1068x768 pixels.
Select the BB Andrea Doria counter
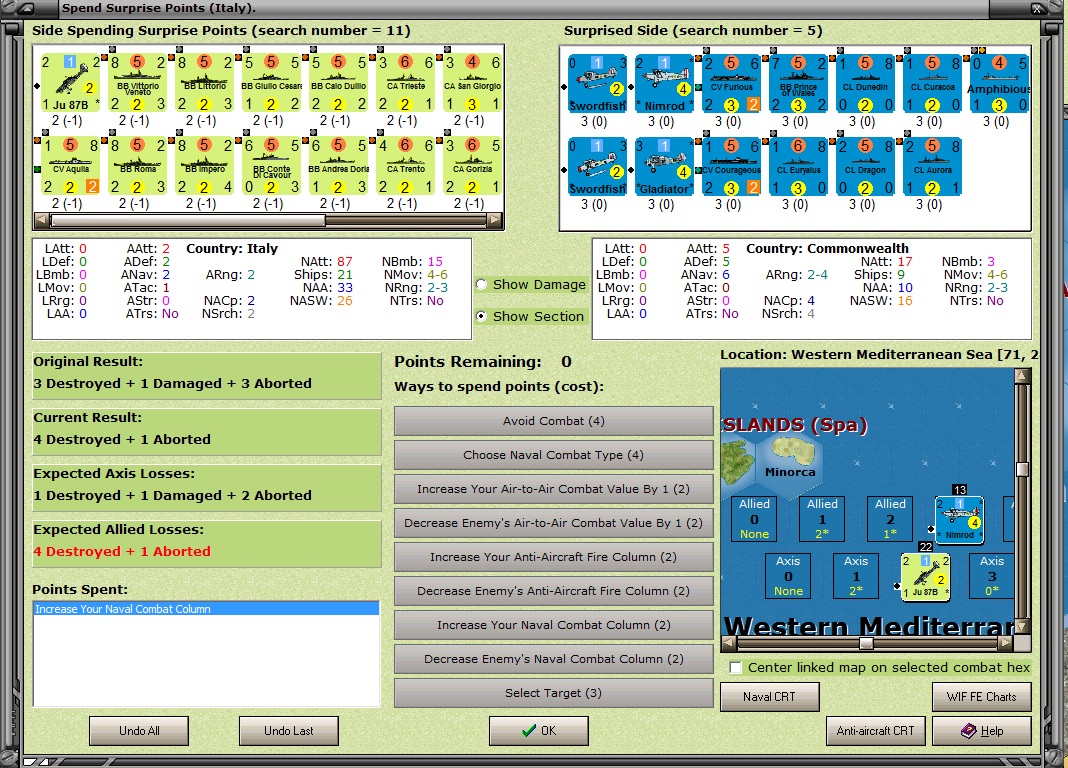339,165
